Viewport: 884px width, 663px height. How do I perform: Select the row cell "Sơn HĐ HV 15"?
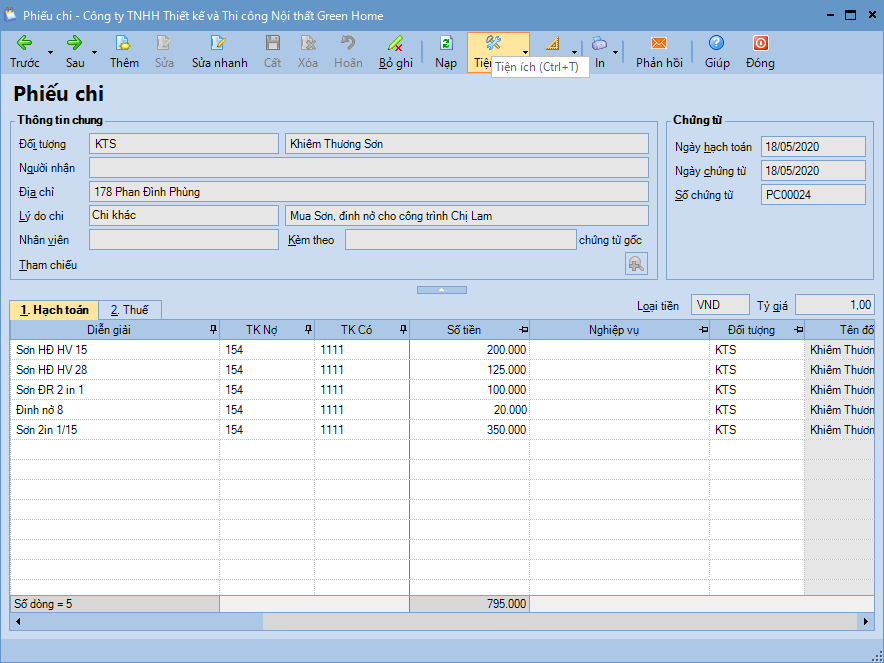pyautogui.click(x=114, y=350)
